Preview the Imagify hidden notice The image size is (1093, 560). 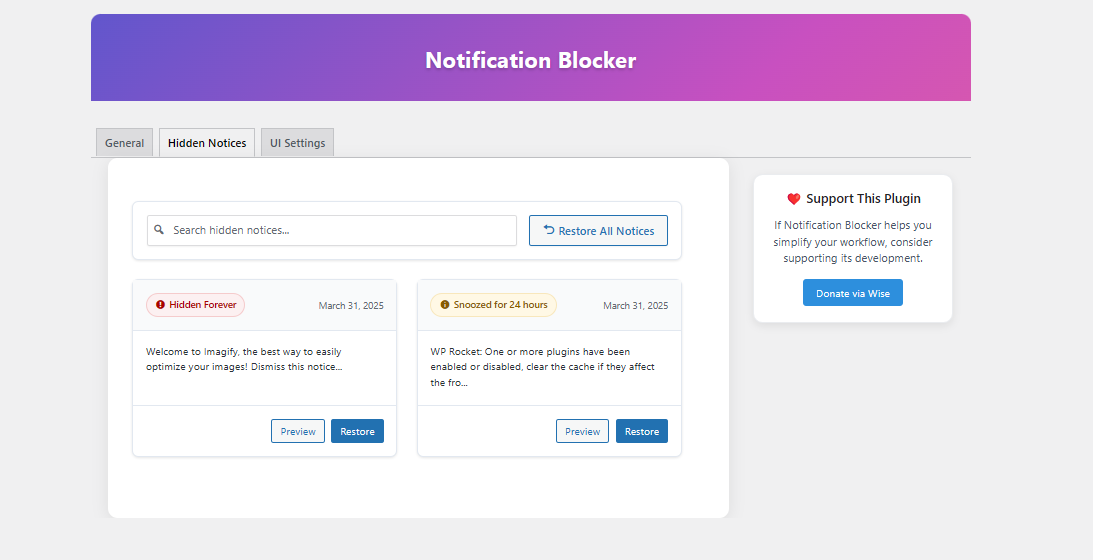click(x=298, y=431)
